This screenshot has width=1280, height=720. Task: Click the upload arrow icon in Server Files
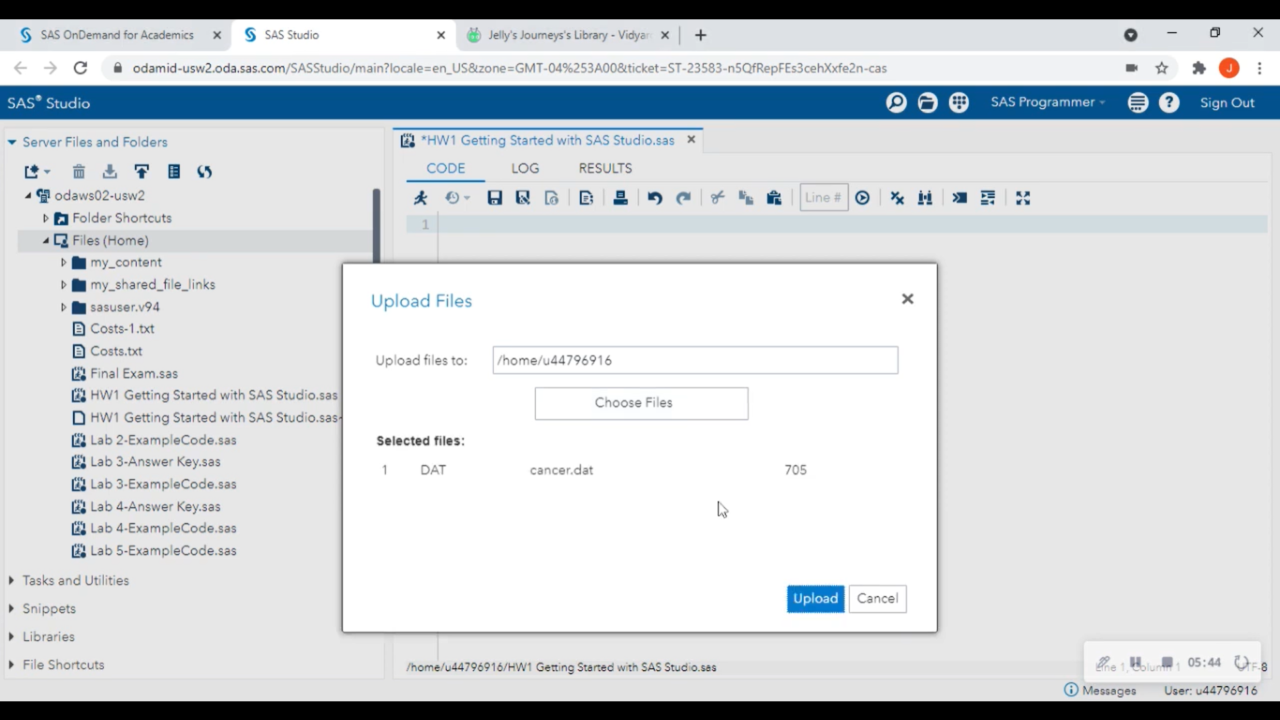(142, 172)
